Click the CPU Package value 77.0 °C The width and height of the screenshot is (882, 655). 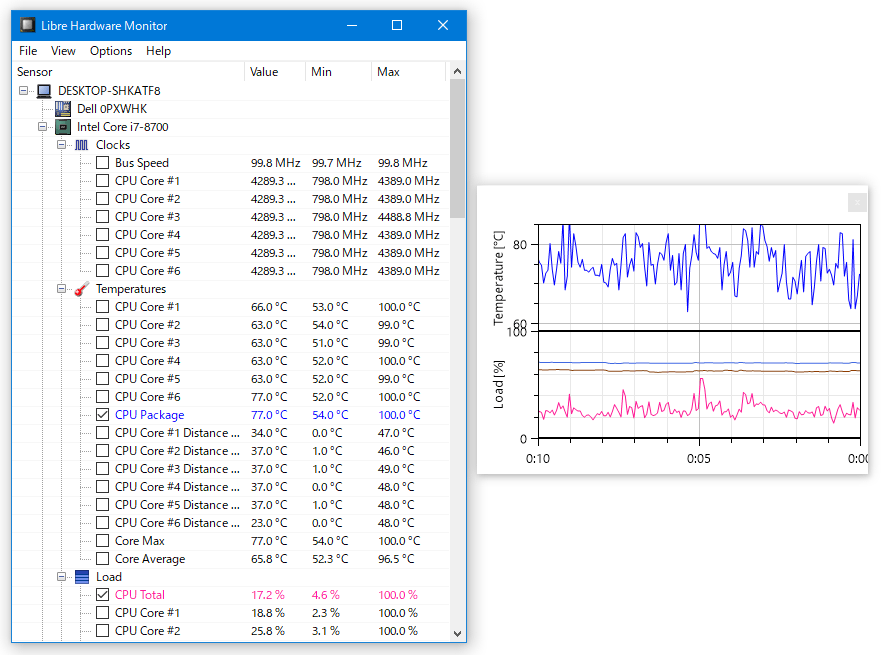(x=269, y=415)
